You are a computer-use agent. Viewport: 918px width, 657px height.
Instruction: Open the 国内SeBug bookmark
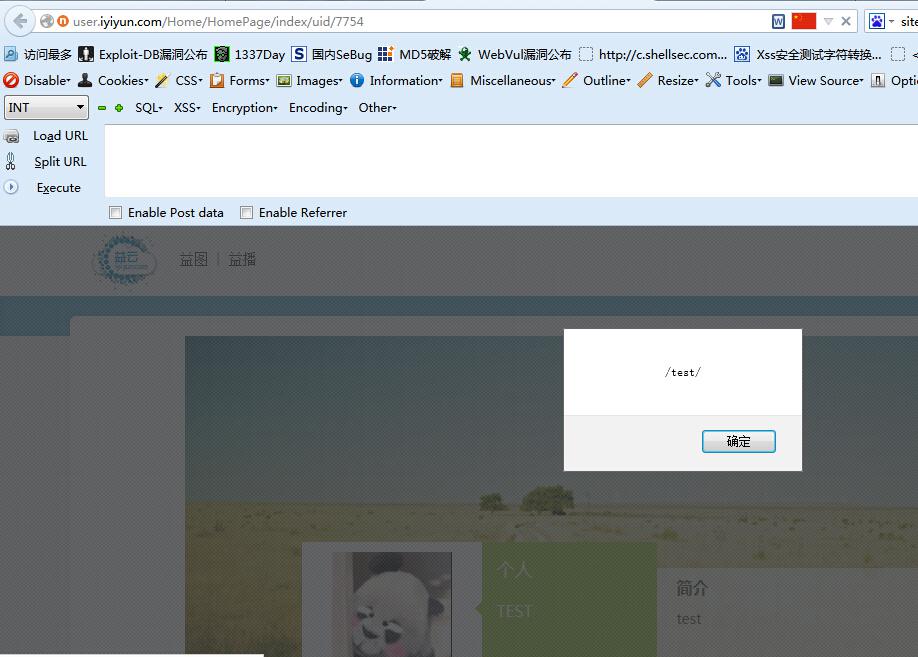tap(331, 54)
